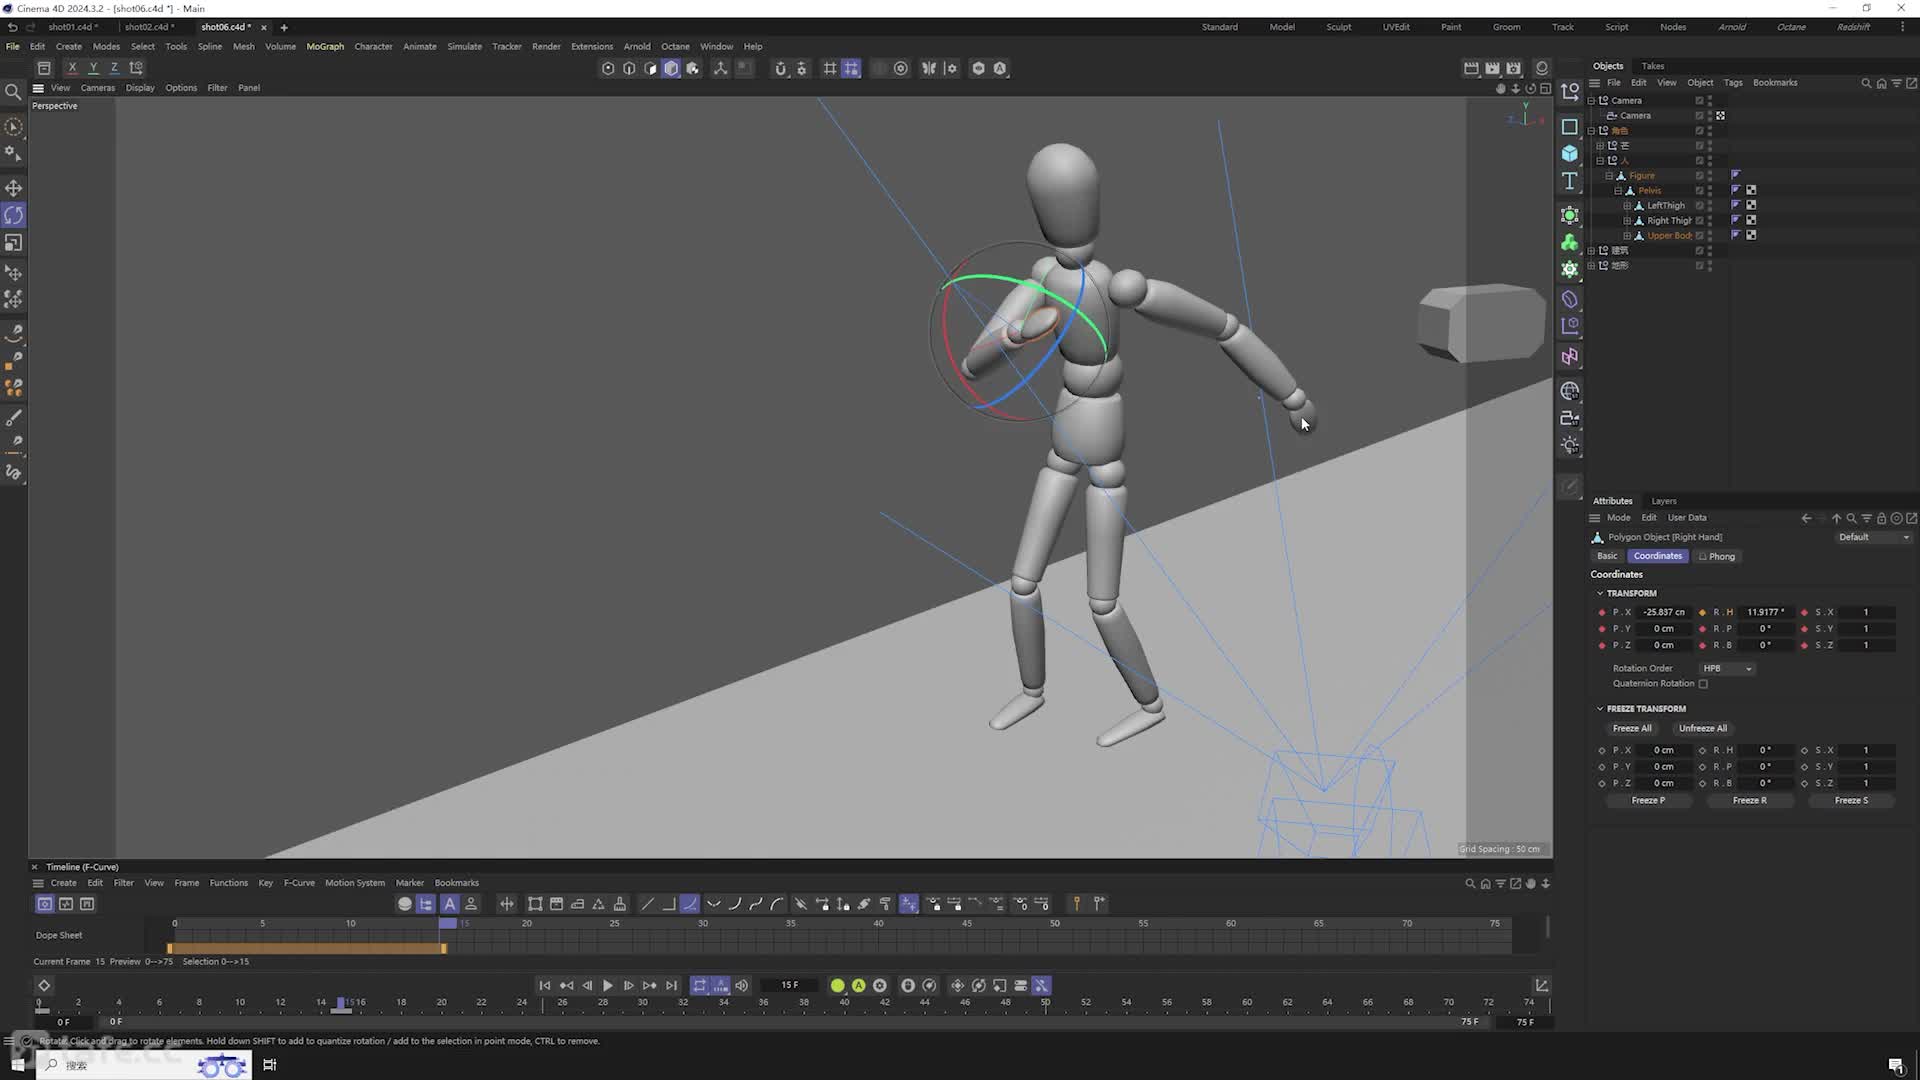The height and width of the screenshot is (1080, 1920).
Task: Expand the Upper Body tree node
Action: pyautogui.click(x=1627, y=236)
